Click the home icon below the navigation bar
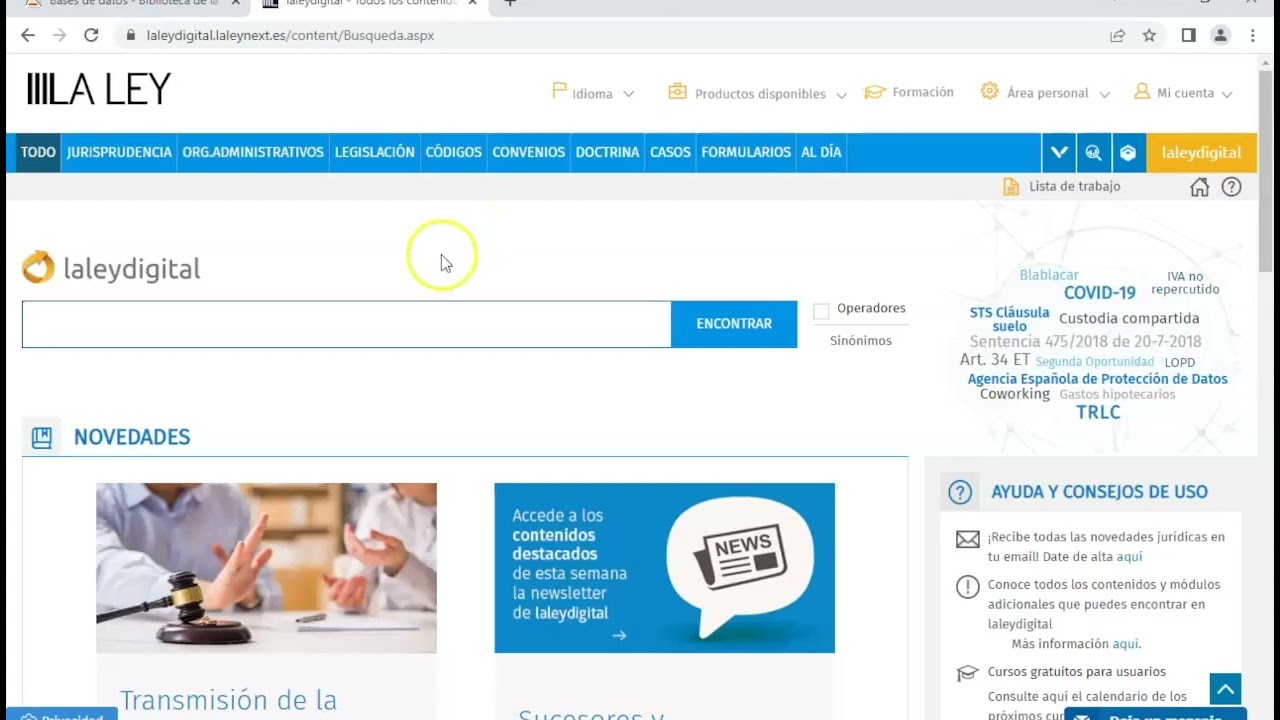The width and height of the screenshot is (1280, 720). [x=1199, y=187]
